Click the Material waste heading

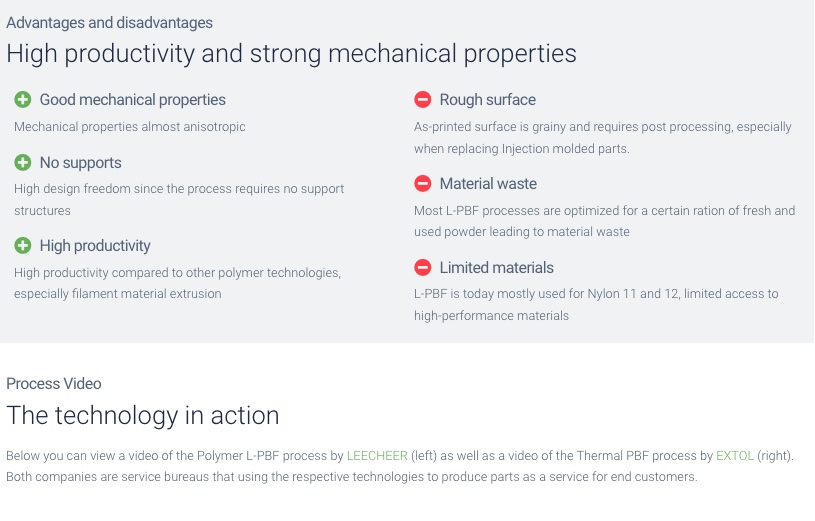[488, 183]
